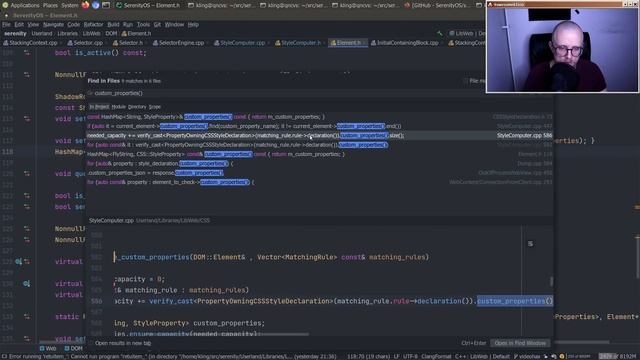This screenshot has height=360, width=640.
Task: Enable Open results in new tab checkbox
Action: (91, 343)
